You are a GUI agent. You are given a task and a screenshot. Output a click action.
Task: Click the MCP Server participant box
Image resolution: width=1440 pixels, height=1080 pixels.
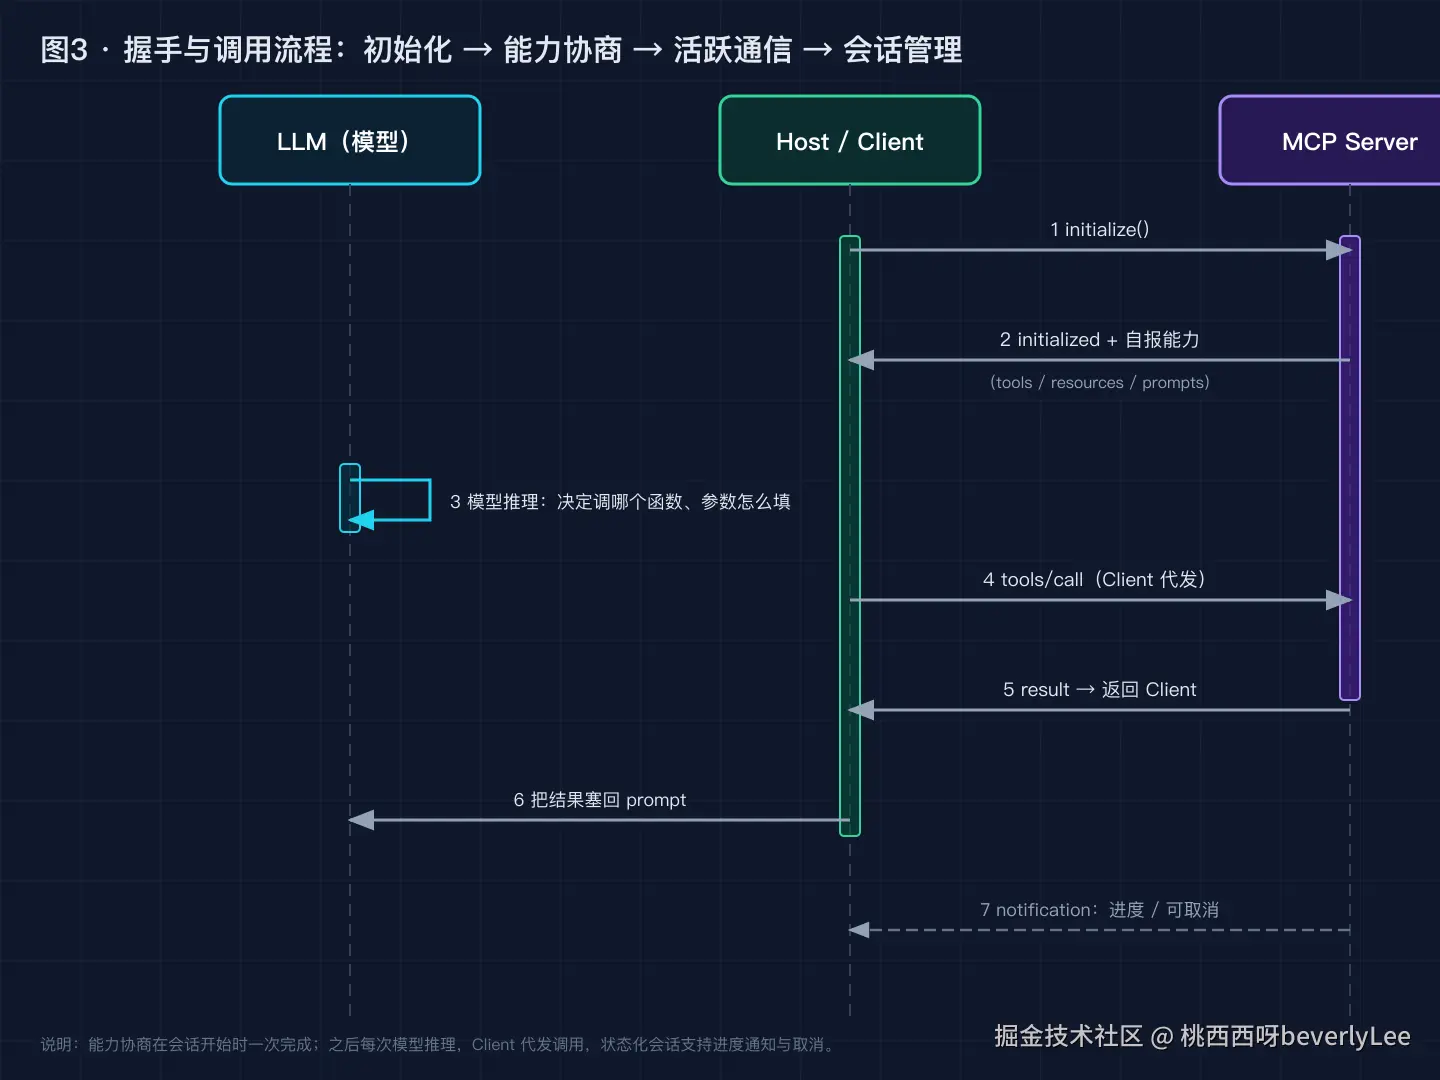(x=1330, y=140)
